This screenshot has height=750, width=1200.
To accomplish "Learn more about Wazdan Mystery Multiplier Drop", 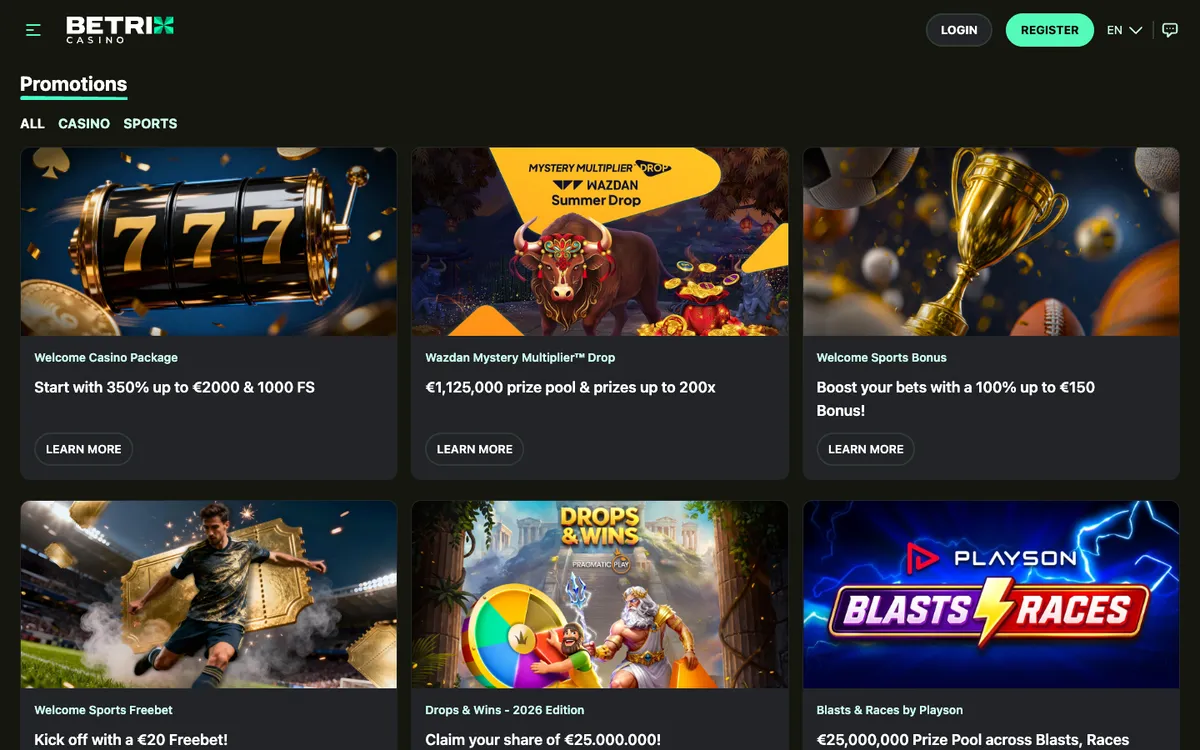I will click(474, 449).
